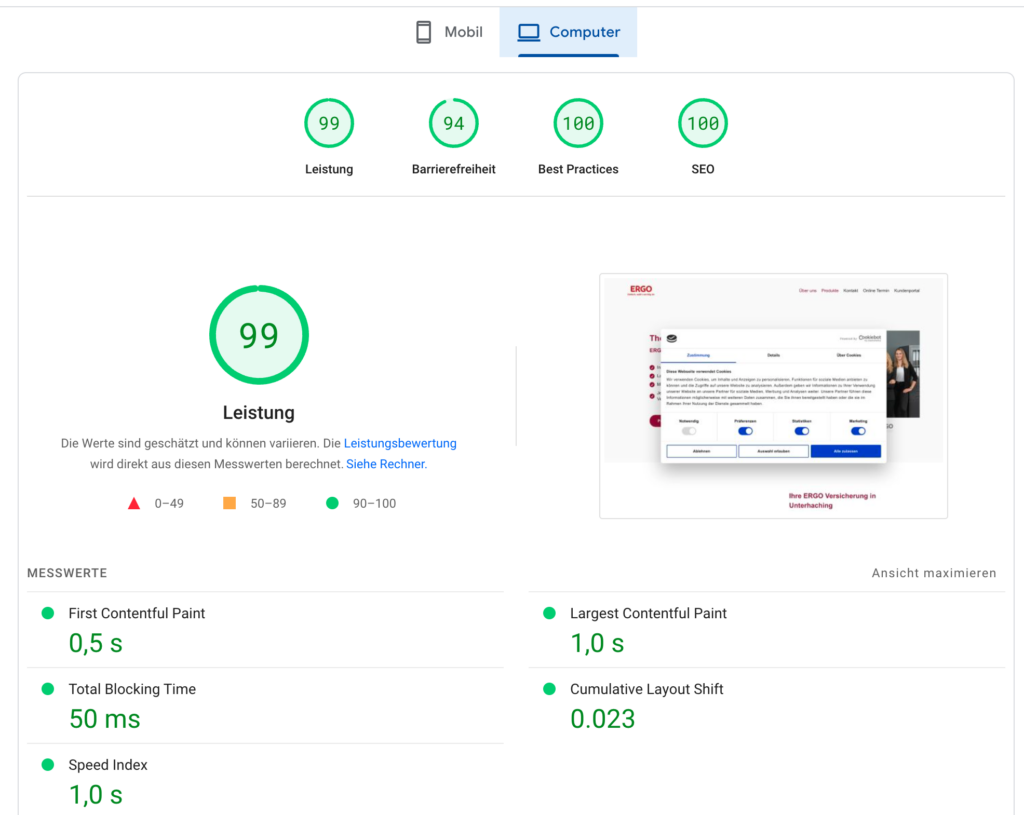Click the laptop icon on the Computer tab
Screen dimensions: 1024x815
(x=528, y=31)
